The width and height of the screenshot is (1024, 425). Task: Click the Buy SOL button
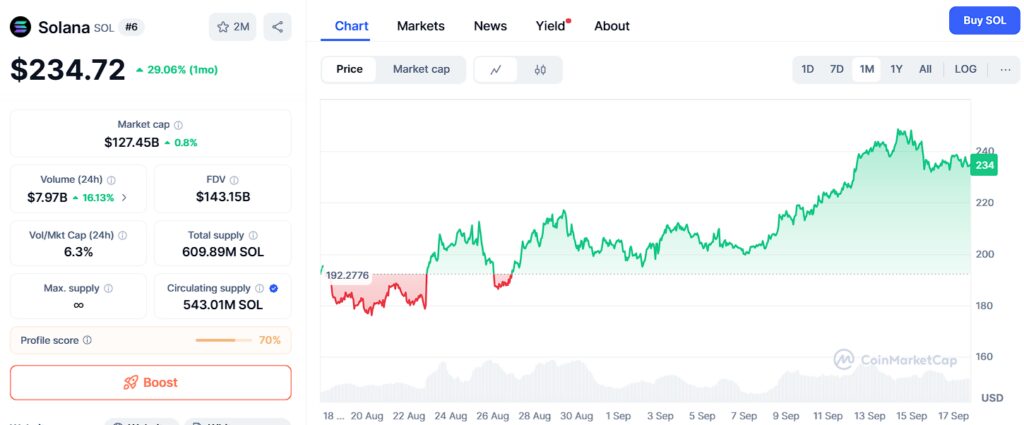pos(984,20)
